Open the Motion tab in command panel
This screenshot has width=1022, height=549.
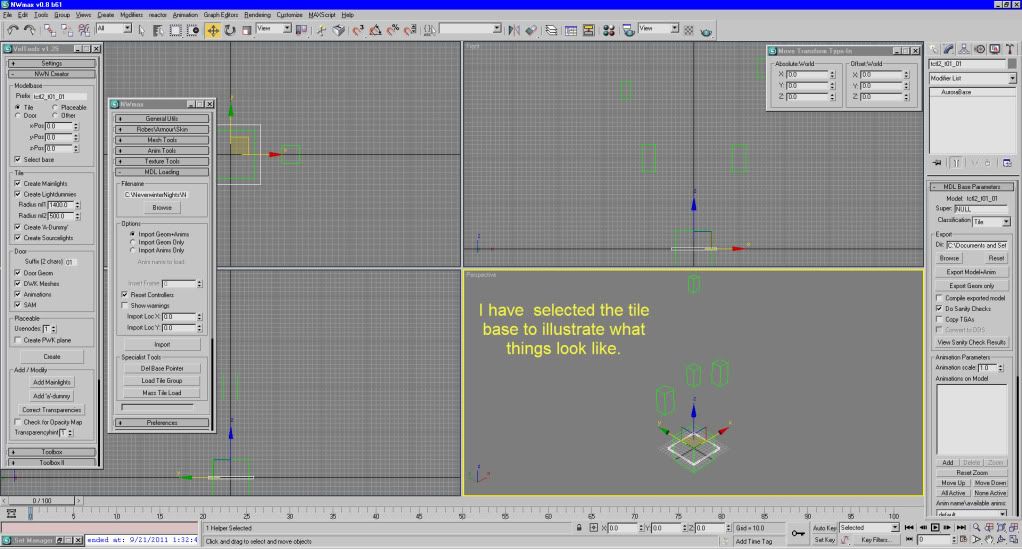click(x=978, y=48)
